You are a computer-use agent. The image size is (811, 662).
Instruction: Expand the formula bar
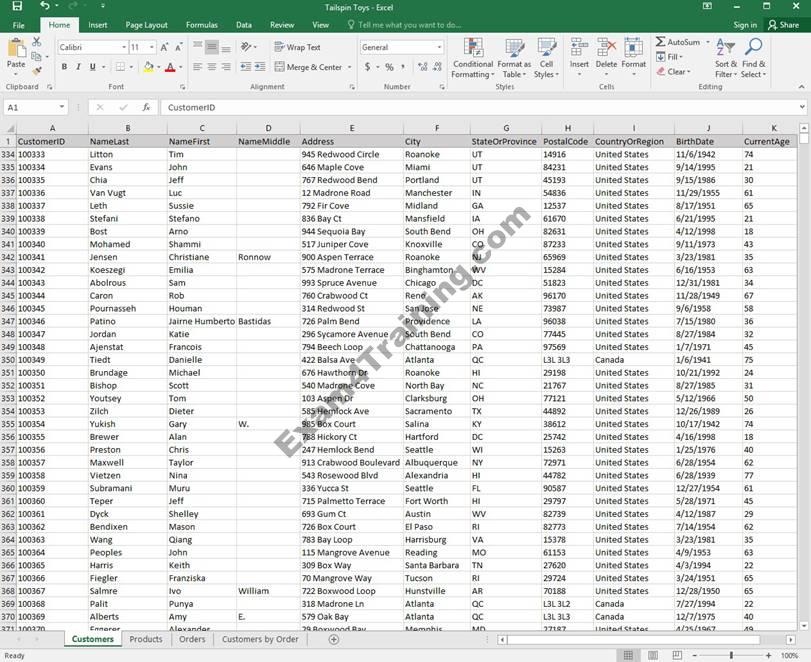(802, 107)
